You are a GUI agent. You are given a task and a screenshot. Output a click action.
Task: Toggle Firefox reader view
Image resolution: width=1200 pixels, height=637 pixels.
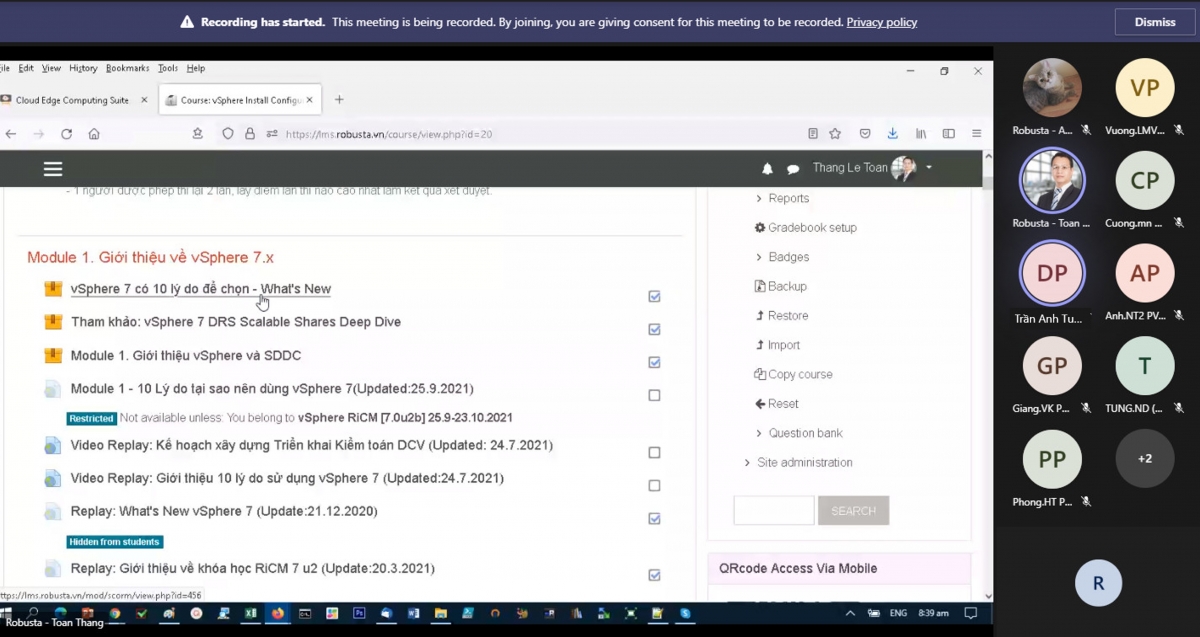tap(813, 134)
